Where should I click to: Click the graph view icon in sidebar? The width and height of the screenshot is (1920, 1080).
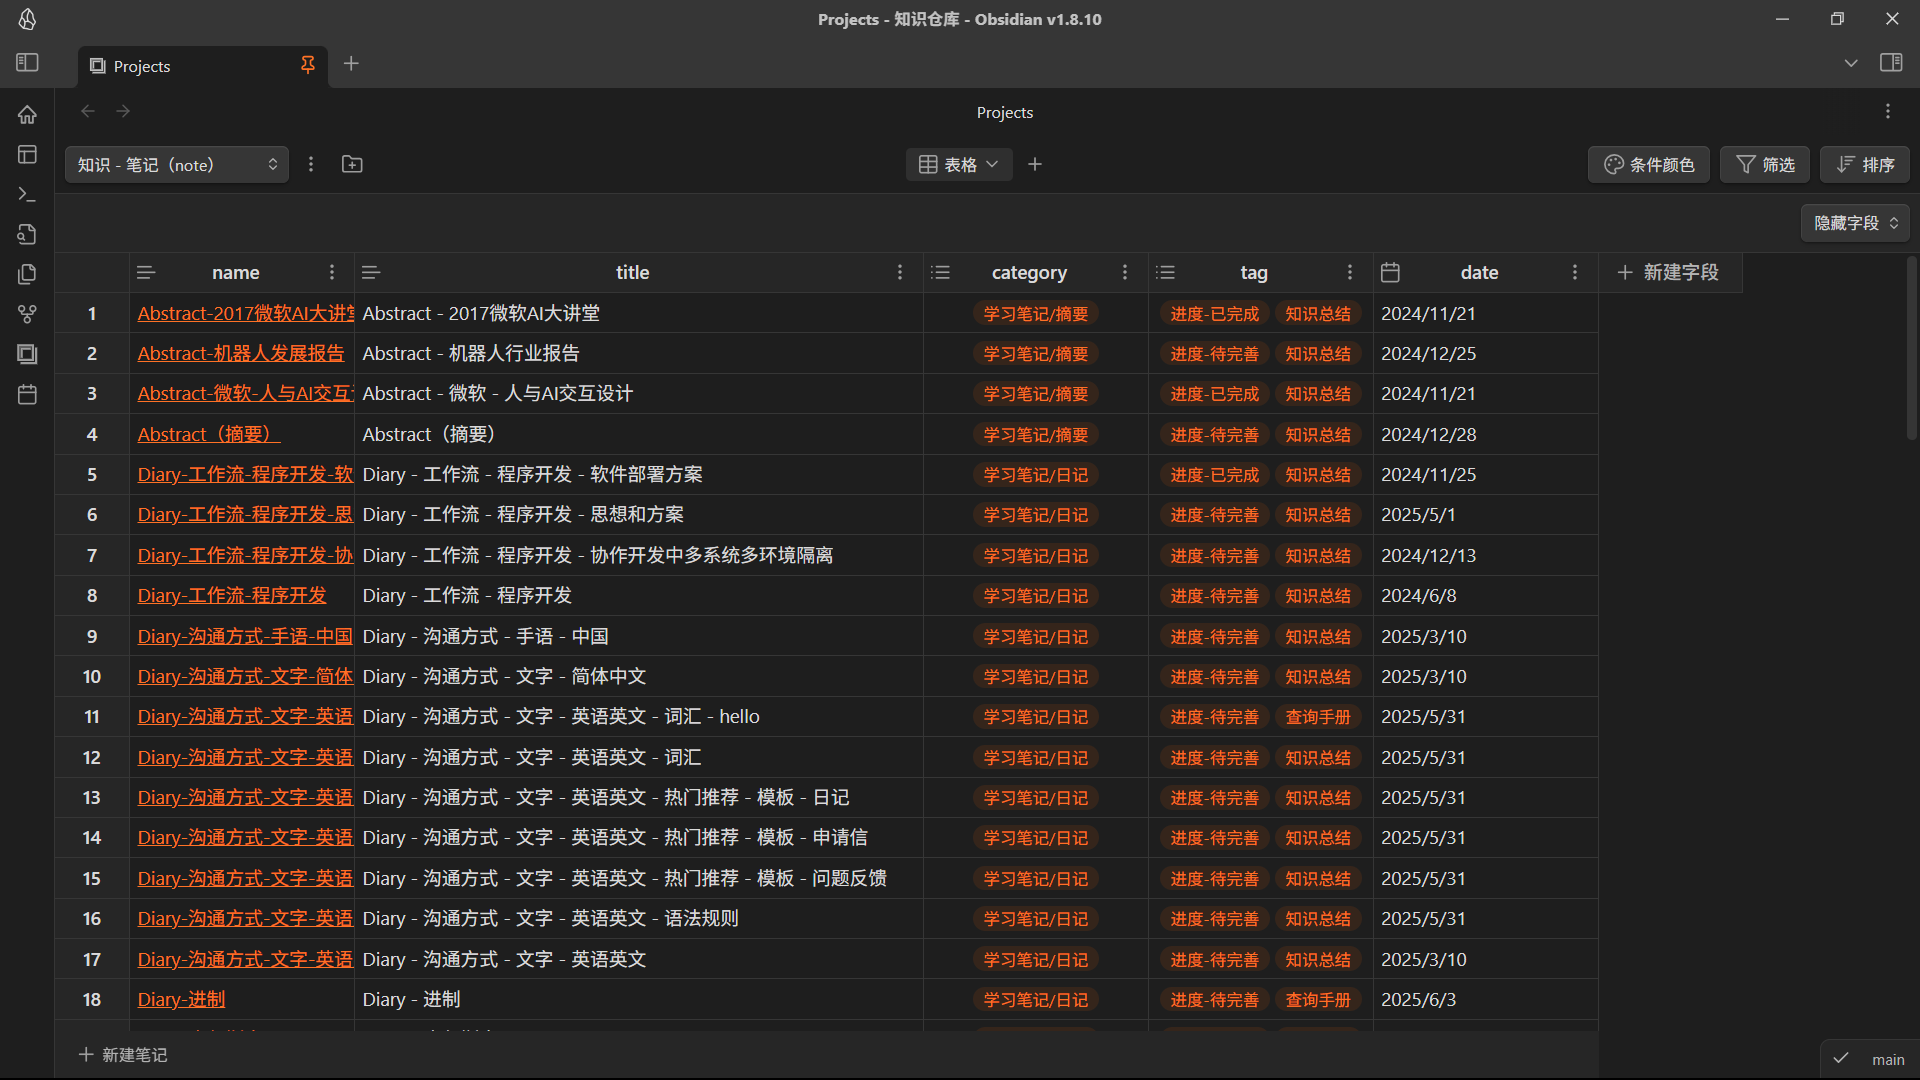click(x=27, y=314)
